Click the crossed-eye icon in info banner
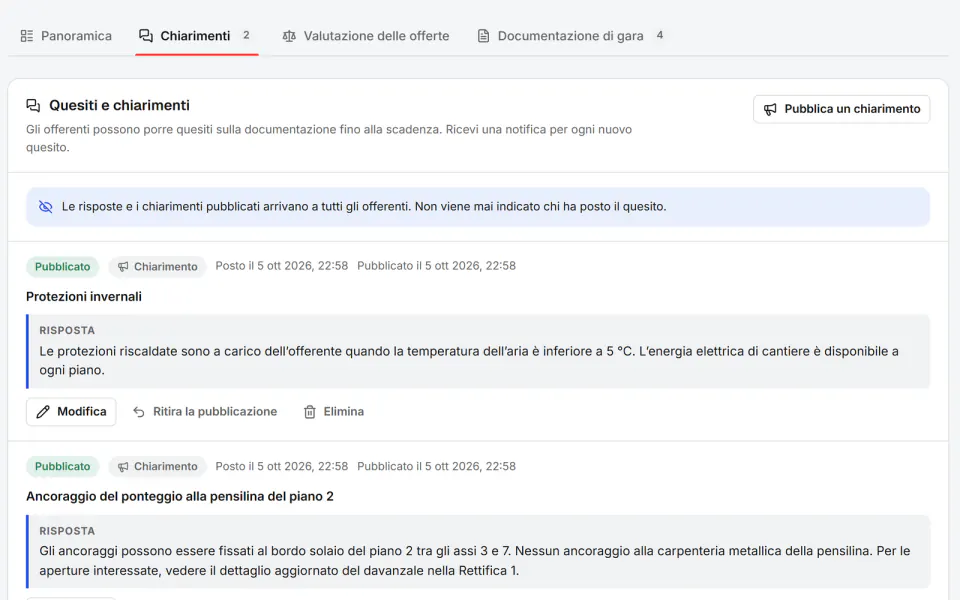The height and width of the screenshot is (600, 960). [46, 207]
